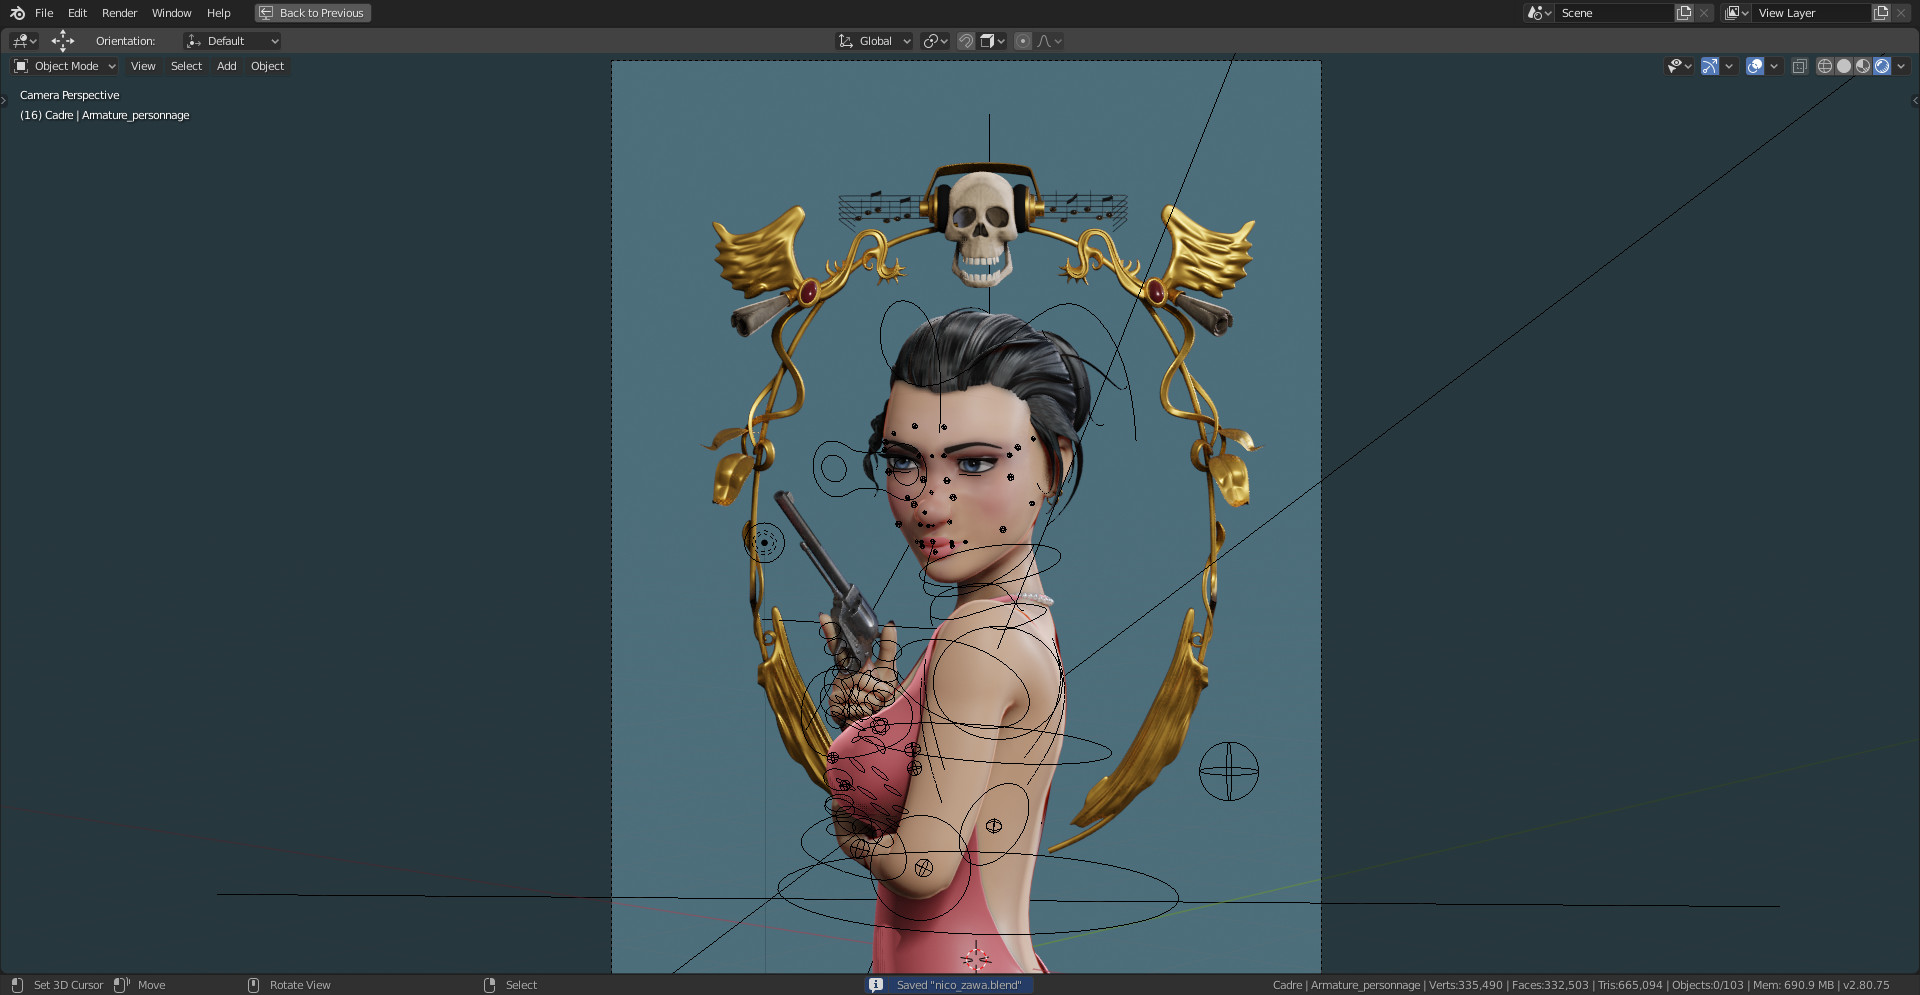Click the skull with headphones in the frame

pyautogui.click(x=982, y=226)
